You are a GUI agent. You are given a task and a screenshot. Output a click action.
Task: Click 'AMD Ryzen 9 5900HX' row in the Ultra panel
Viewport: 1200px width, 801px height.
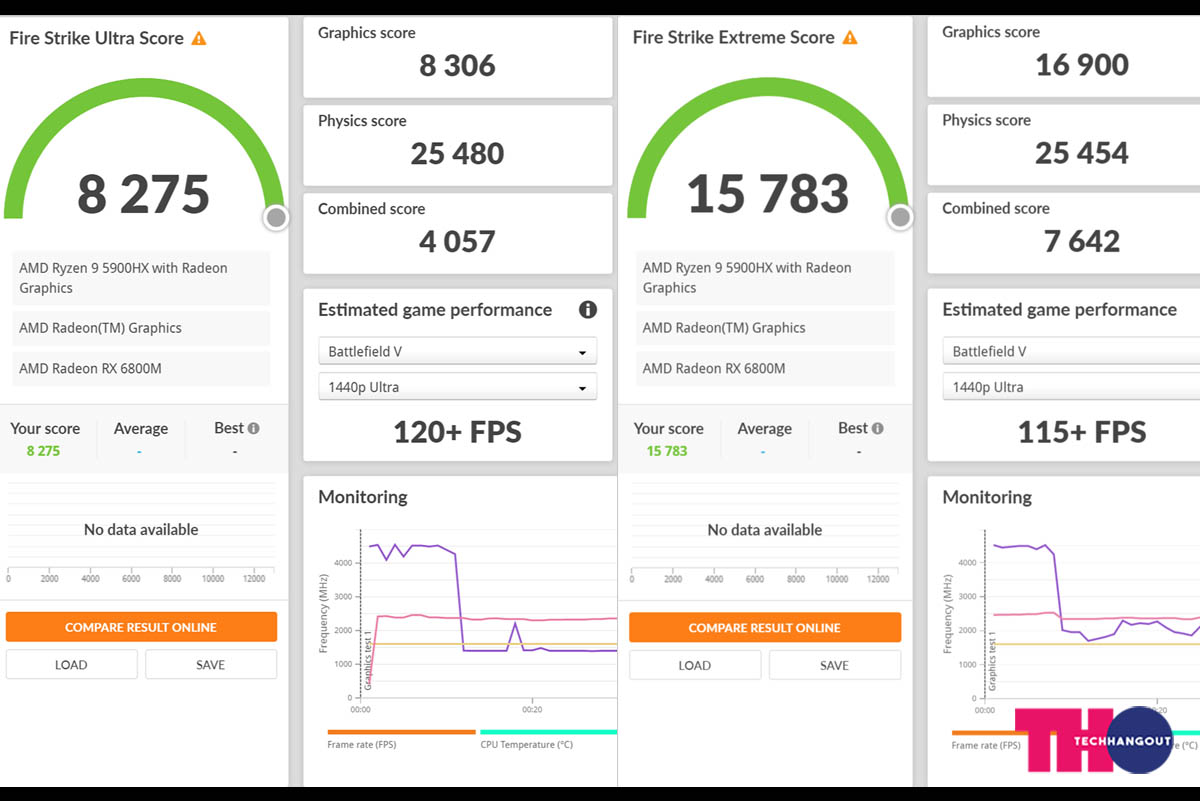[141, 278]
